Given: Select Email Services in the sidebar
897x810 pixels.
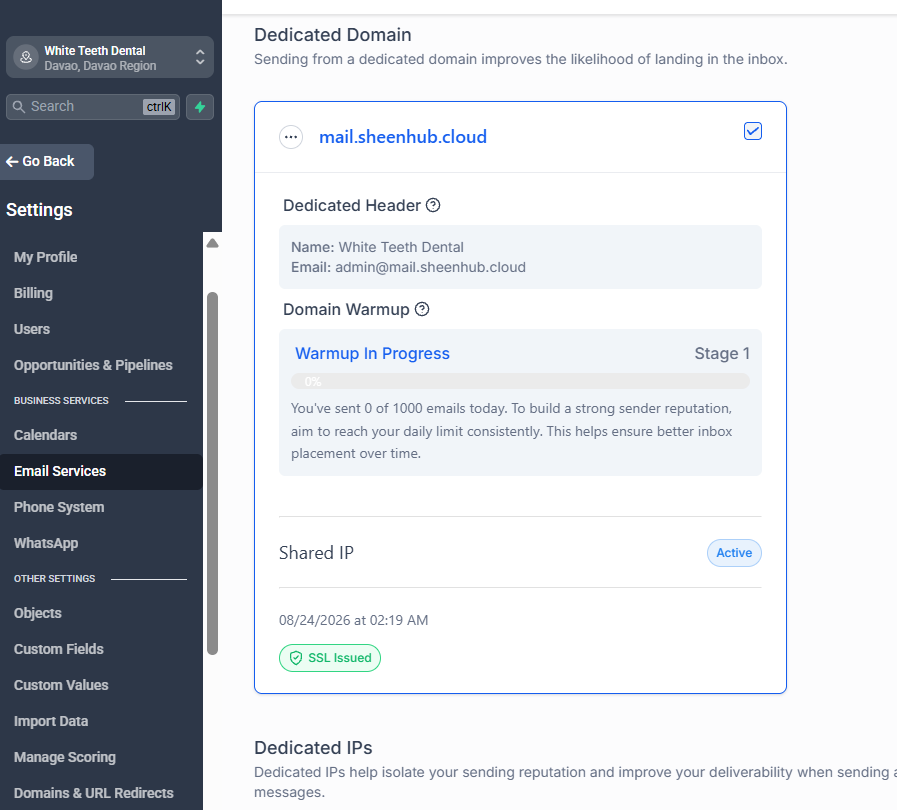Looking at the screenshot, I should point(101,471).
